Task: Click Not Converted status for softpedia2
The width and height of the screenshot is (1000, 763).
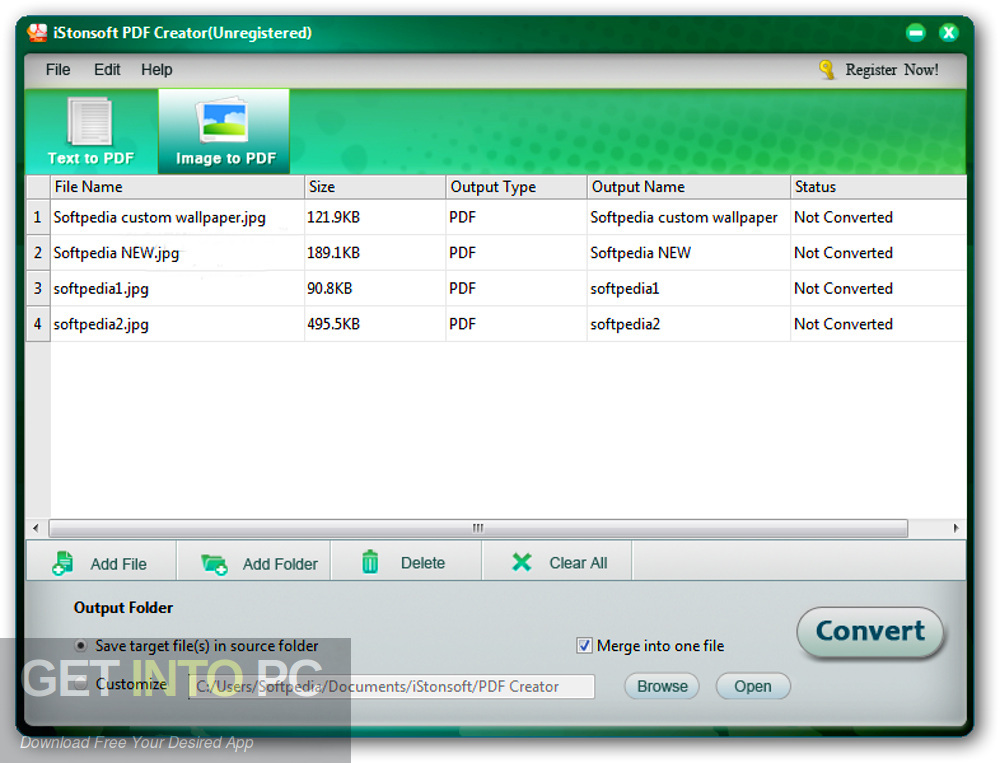Action: [878, 325]
